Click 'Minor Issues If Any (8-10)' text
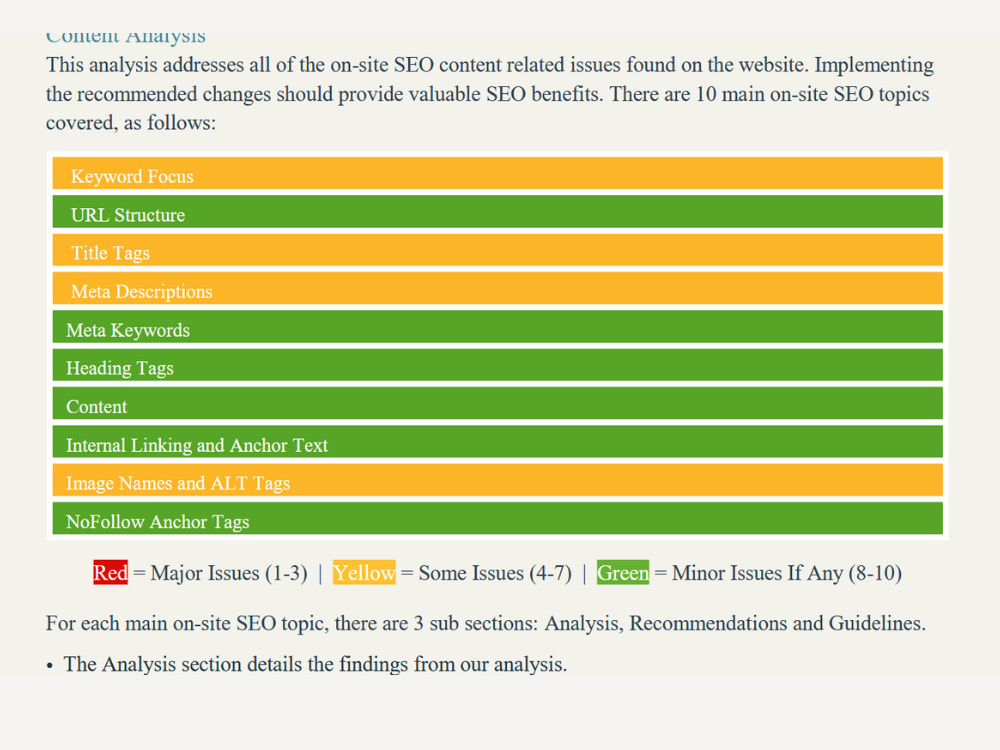The image size is (1000, 750). coord(787,573)
